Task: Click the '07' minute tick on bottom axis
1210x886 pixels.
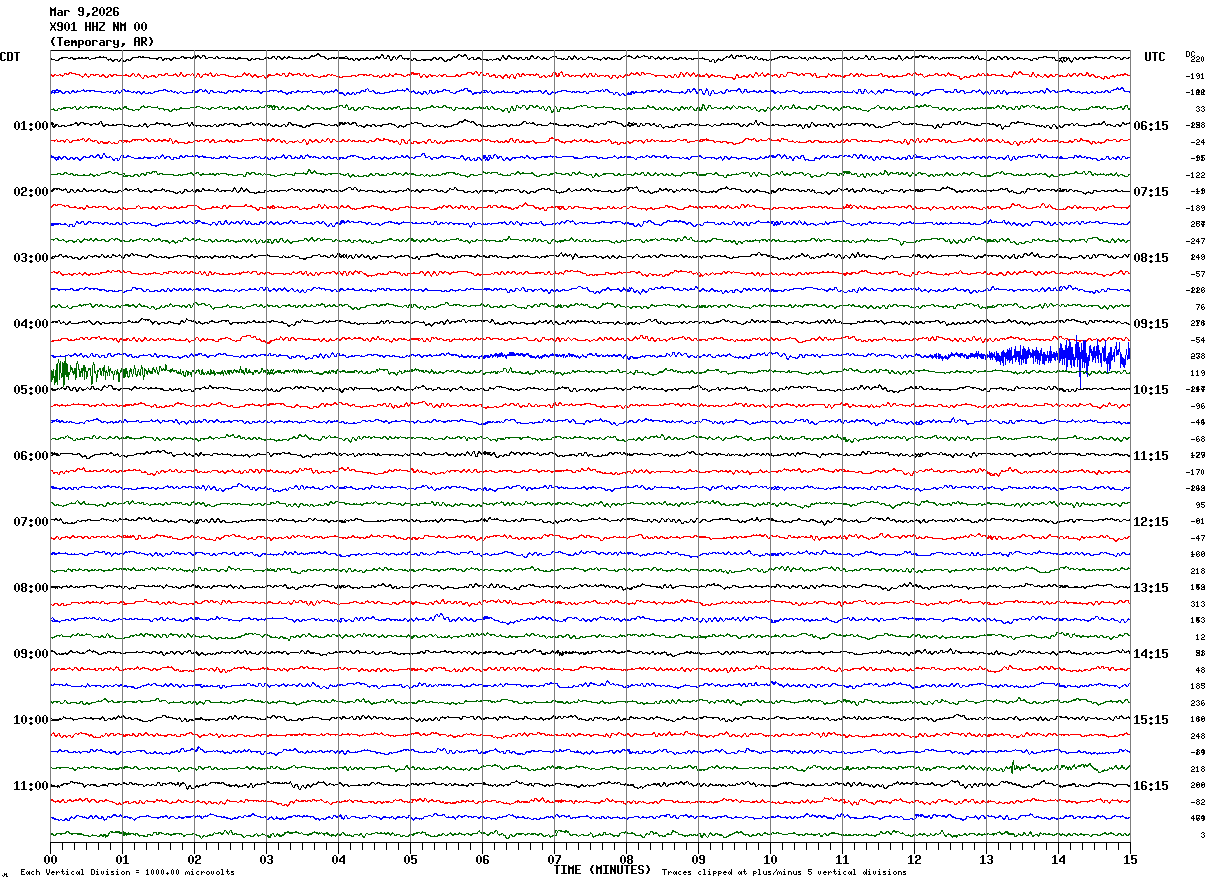Action: point(554,859)
